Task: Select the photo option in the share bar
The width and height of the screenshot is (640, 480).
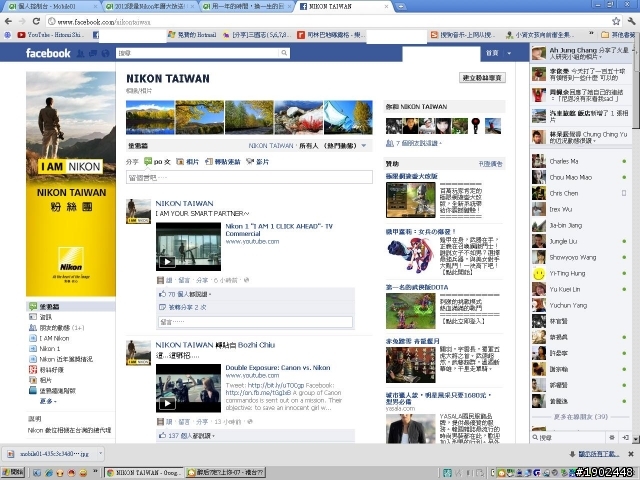Action: pyautogui.click(x=187, y=162)
